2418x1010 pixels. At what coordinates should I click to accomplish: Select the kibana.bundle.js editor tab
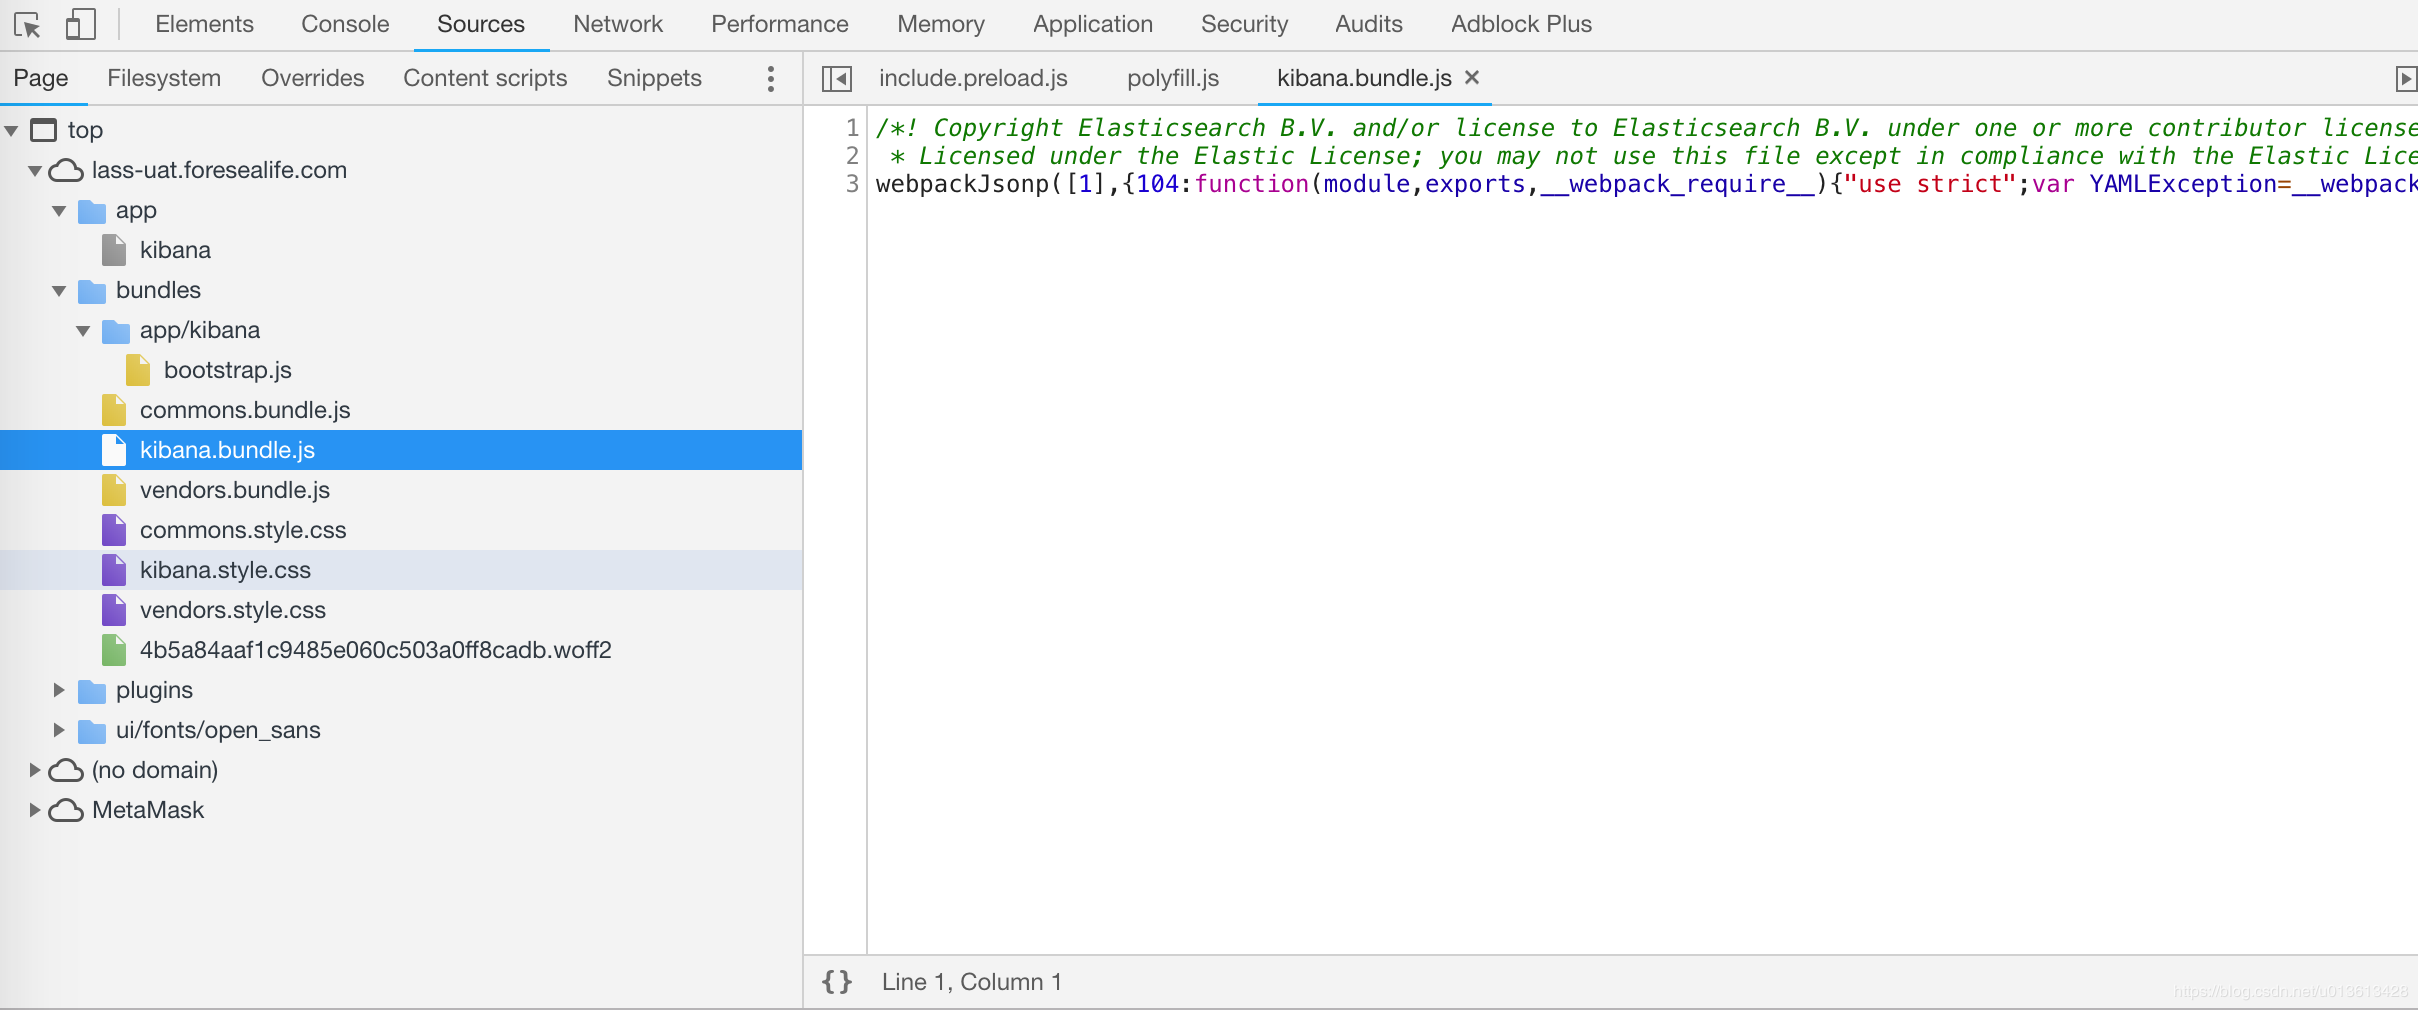click(1364, 78)
